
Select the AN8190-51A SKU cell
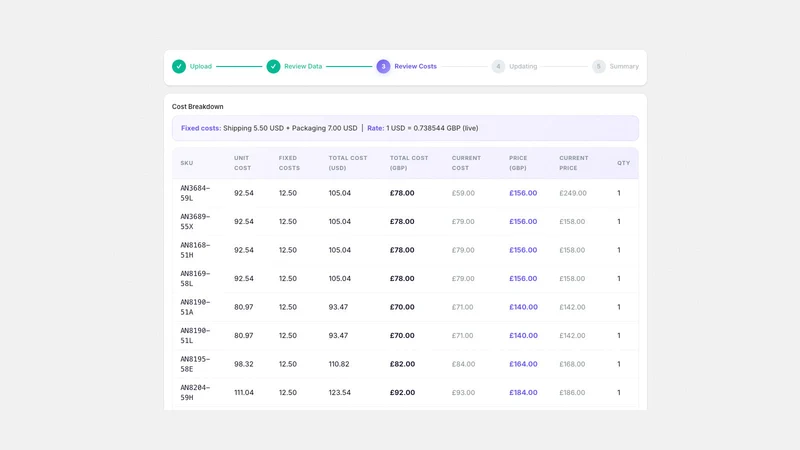coord(195,307)
